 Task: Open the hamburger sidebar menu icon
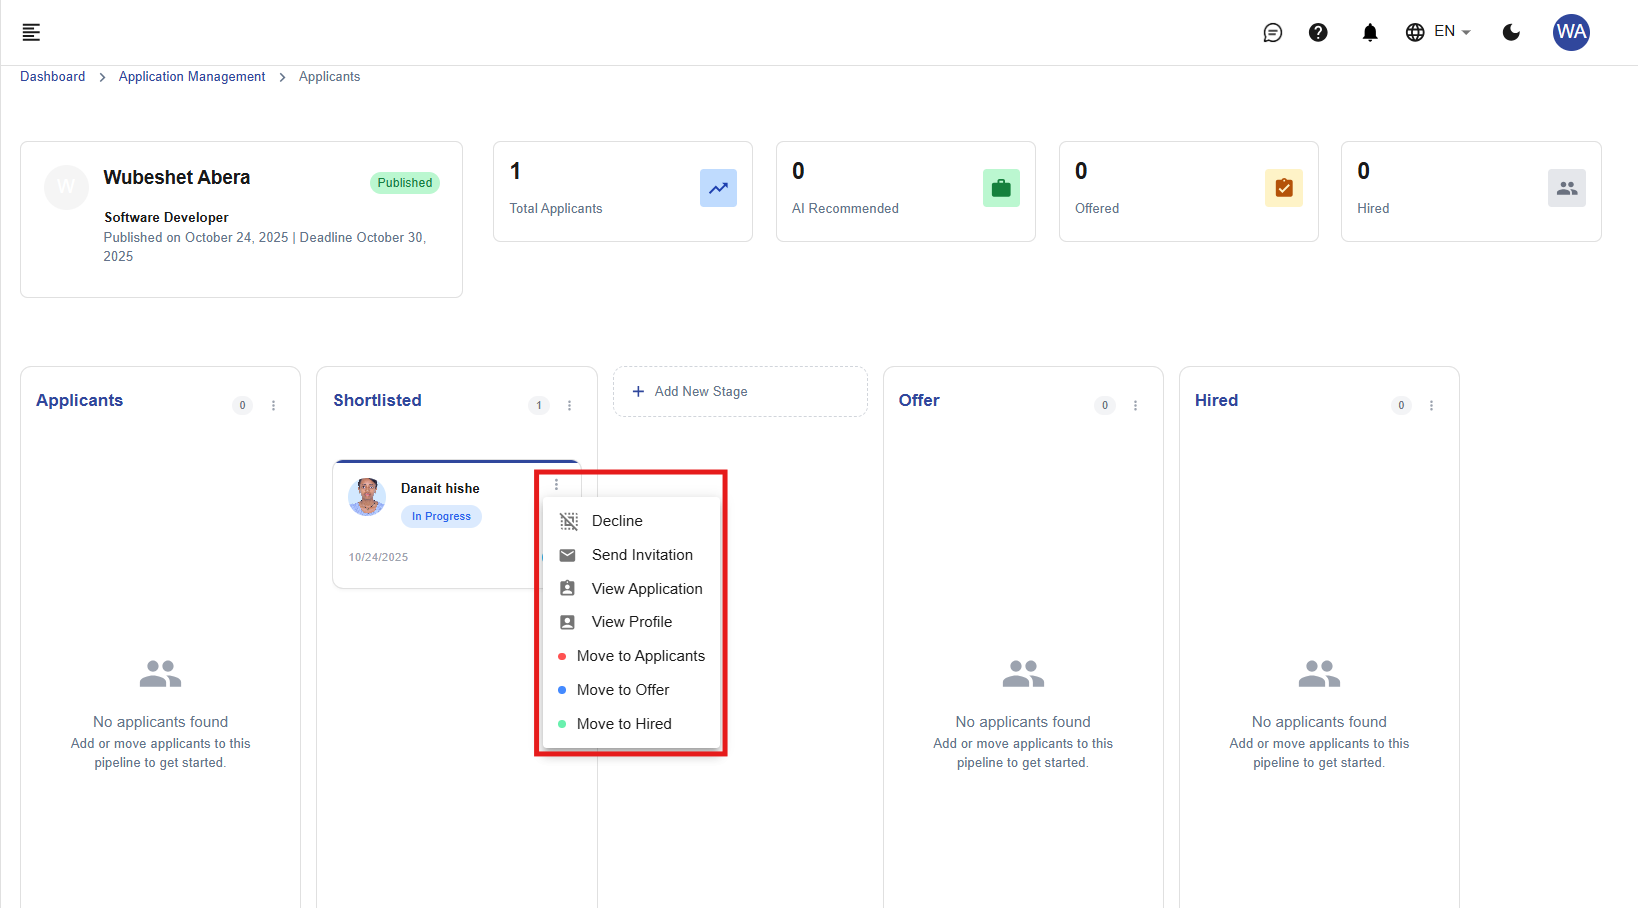(x=31, y=32)
